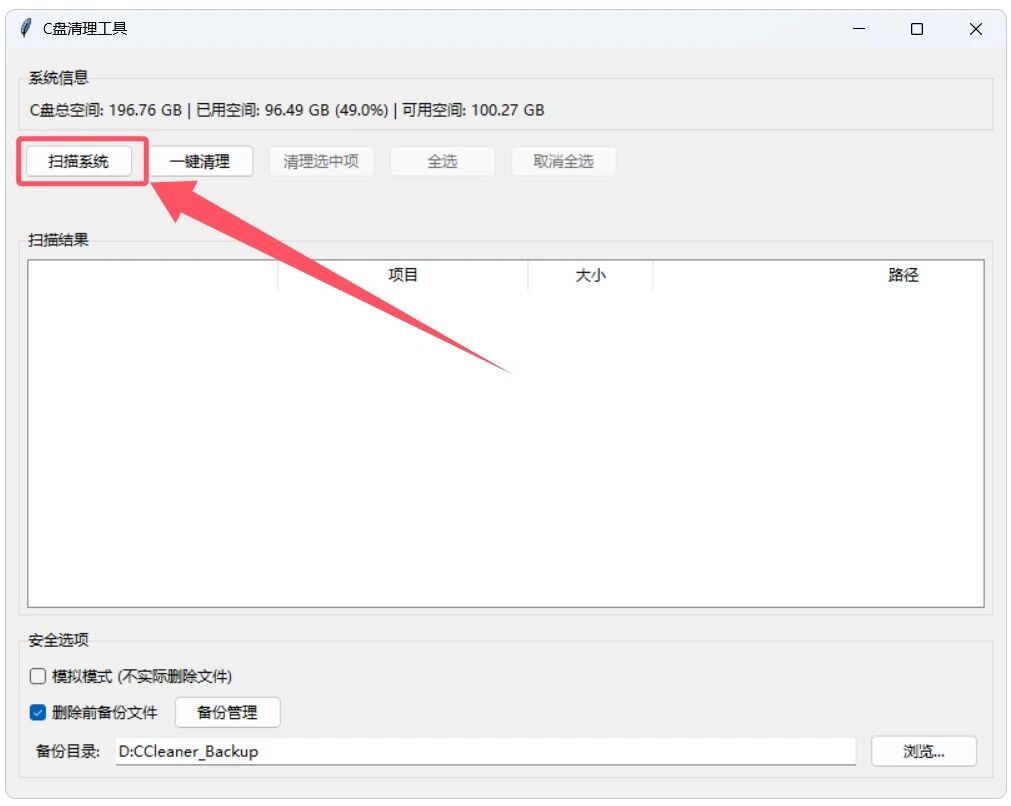Click the 清理选中项 clean selected button
Viewport: 1011px width, 806px height.
click(320, 161)
